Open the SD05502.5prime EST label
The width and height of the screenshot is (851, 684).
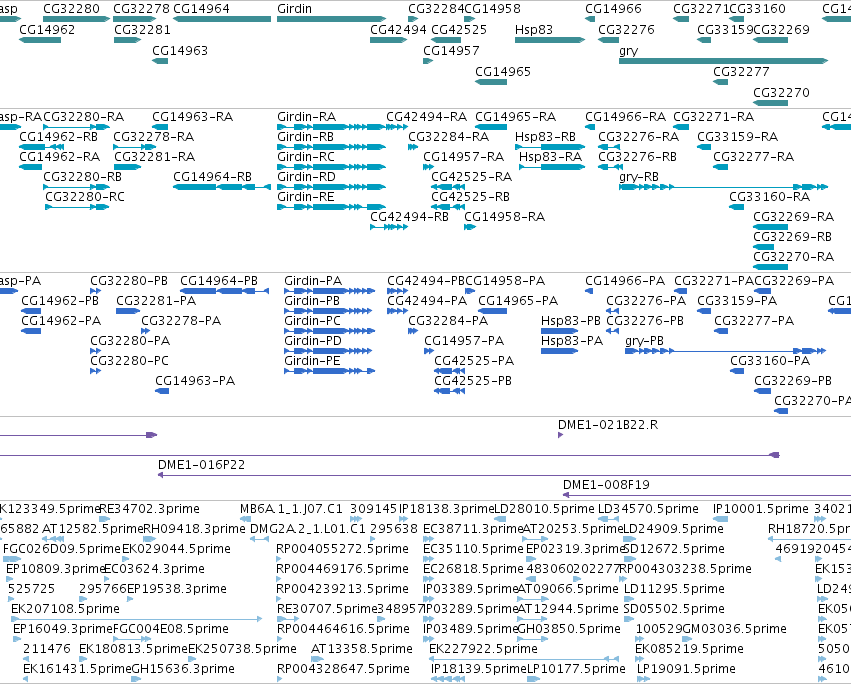pos(674,609)
